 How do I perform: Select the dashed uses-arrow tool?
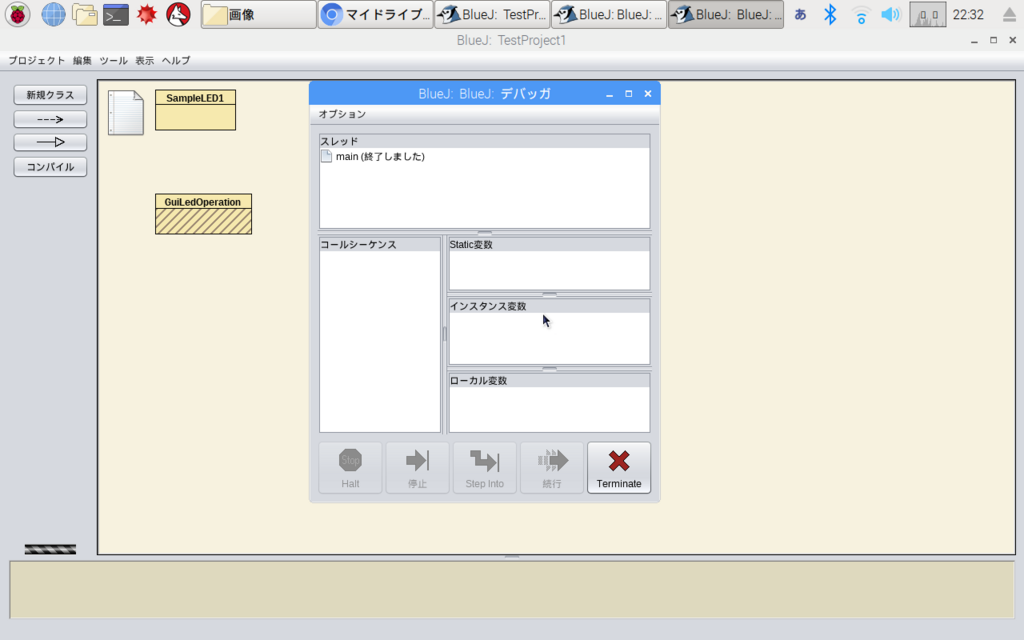pyautogui.click(x=50, y=119)
